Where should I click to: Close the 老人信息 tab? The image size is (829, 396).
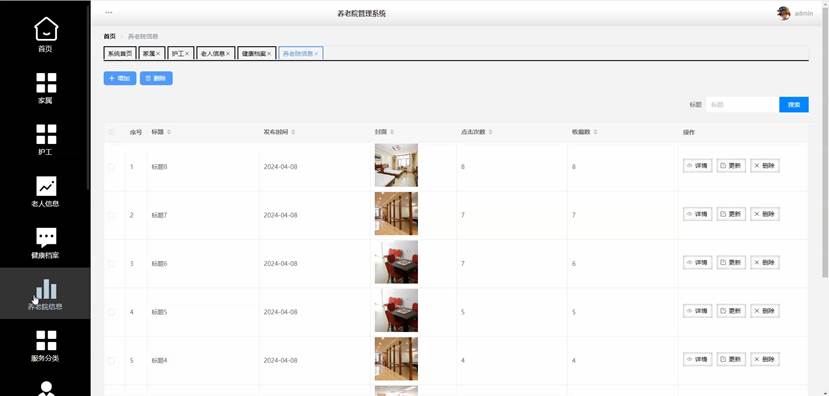(x=228, y=54)
